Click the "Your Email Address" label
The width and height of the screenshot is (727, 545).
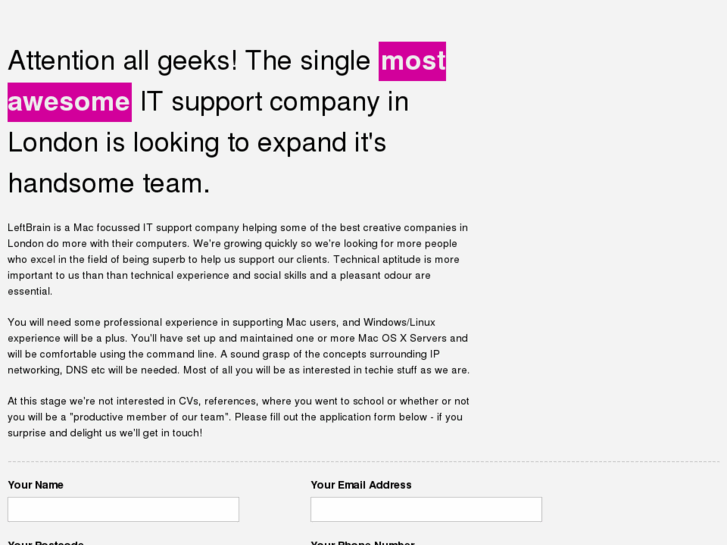pyautogui.click(x=361, y=485)
